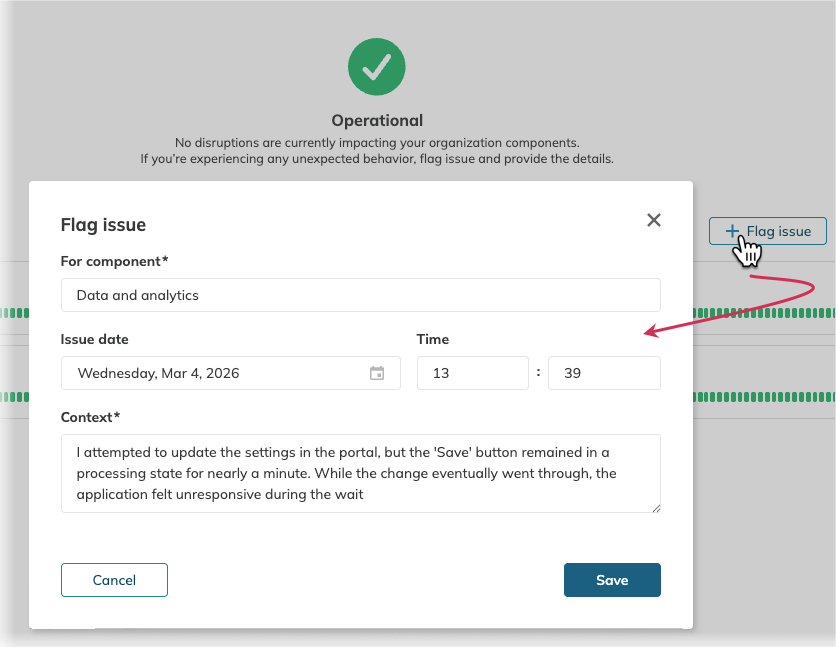Open the Issue date field
The width and height of the screenshot is (836, 647).
[x=220, y=374]
